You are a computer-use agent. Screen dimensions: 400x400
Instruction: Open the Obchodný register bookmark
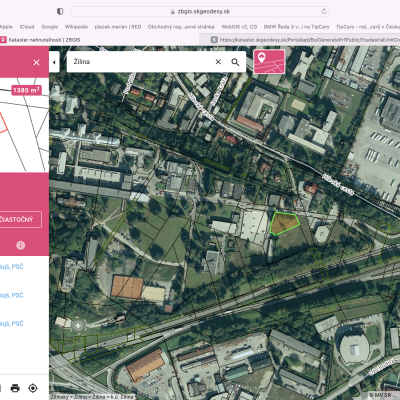(181, 27)
